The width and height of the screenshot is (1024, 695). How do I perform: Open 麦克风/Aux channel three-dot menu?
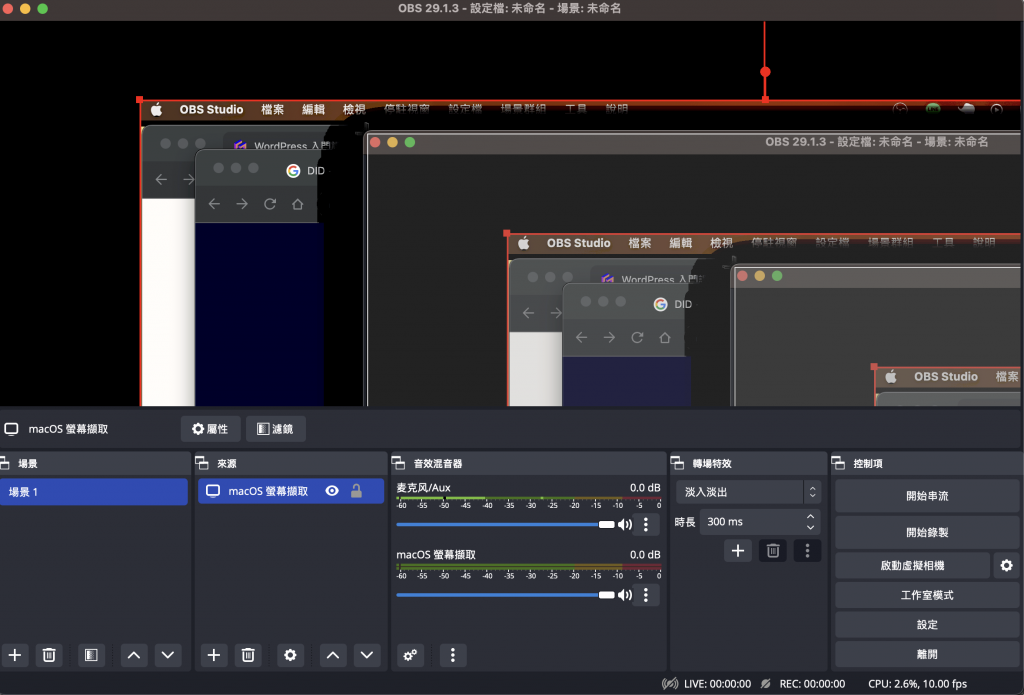coord(646,524)
